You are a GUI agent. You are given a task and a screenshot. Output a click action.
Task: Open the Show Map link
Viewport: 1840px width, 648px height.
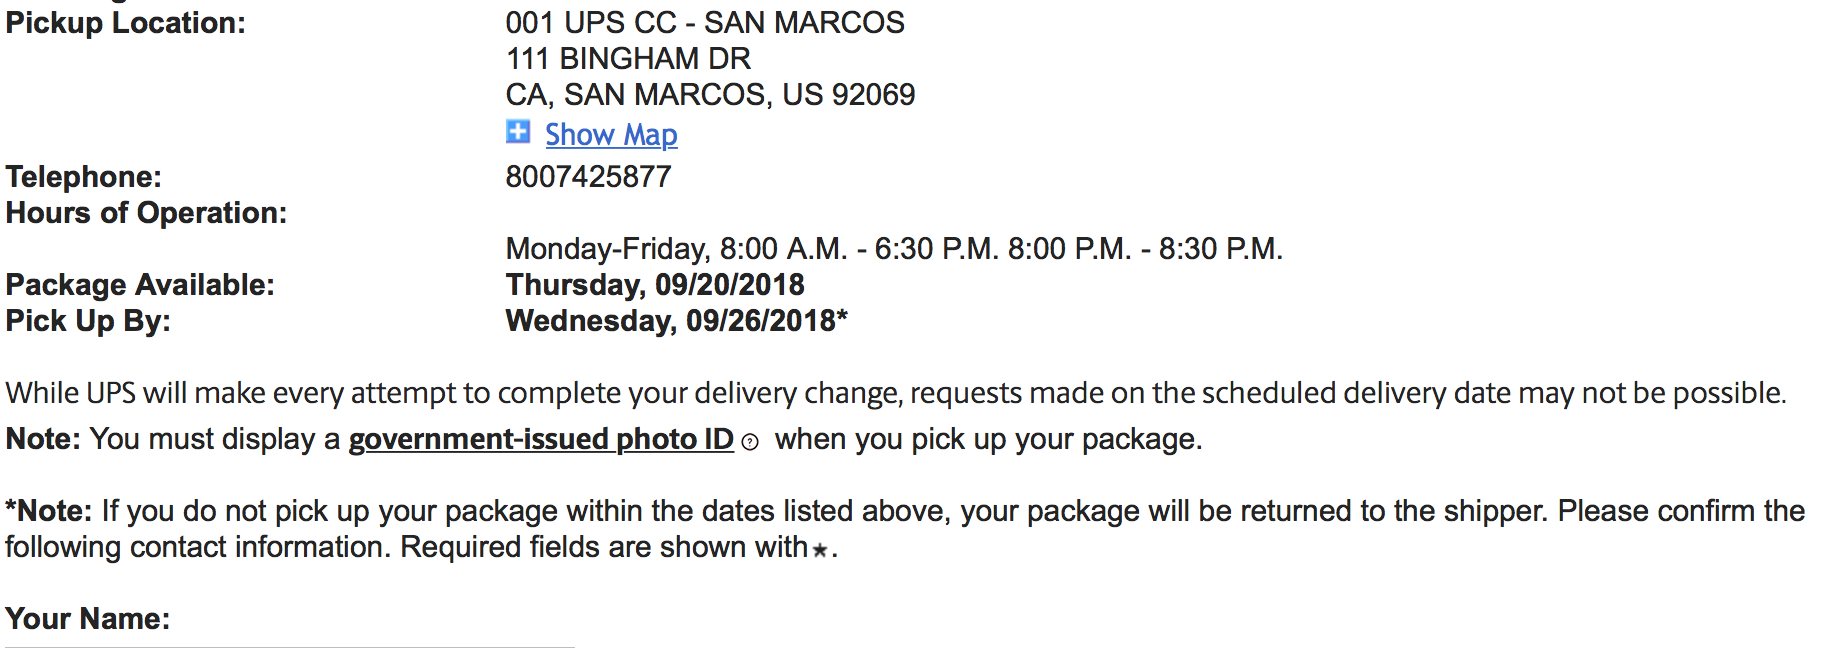[611, 135]
